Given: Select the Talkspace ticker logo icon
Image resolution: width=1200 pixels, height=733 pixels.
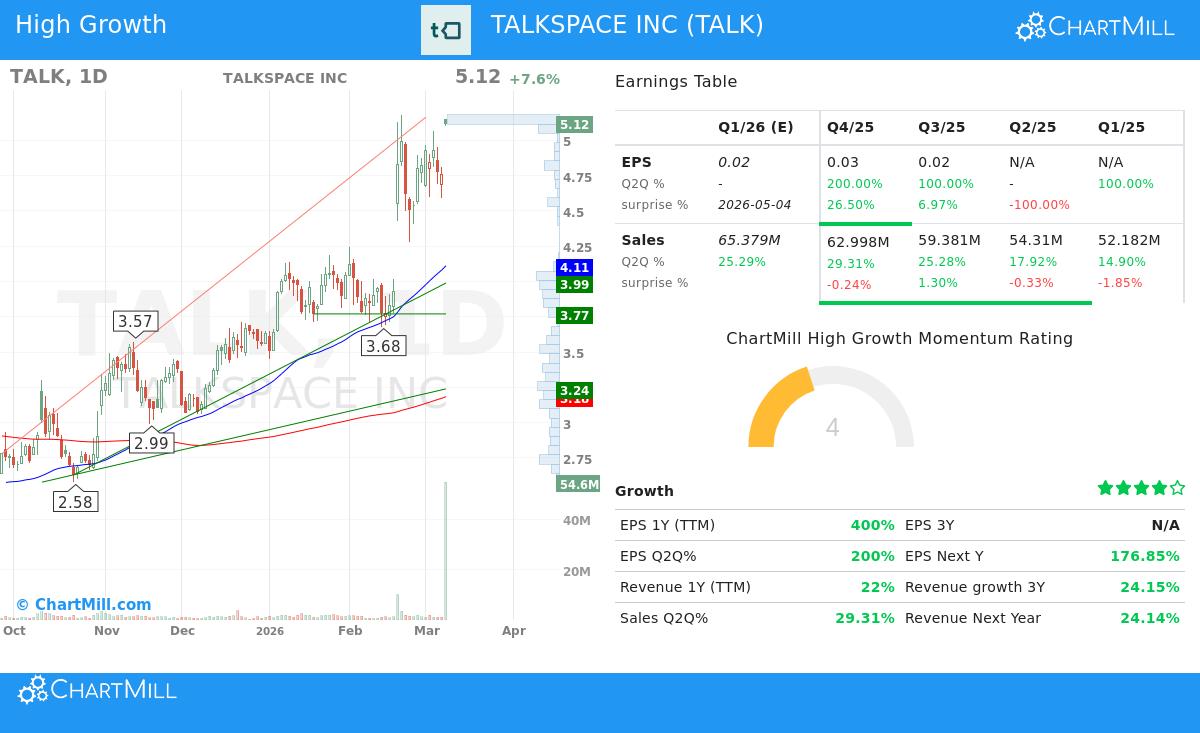Looking at the screenshot, I should coord(446,29).
